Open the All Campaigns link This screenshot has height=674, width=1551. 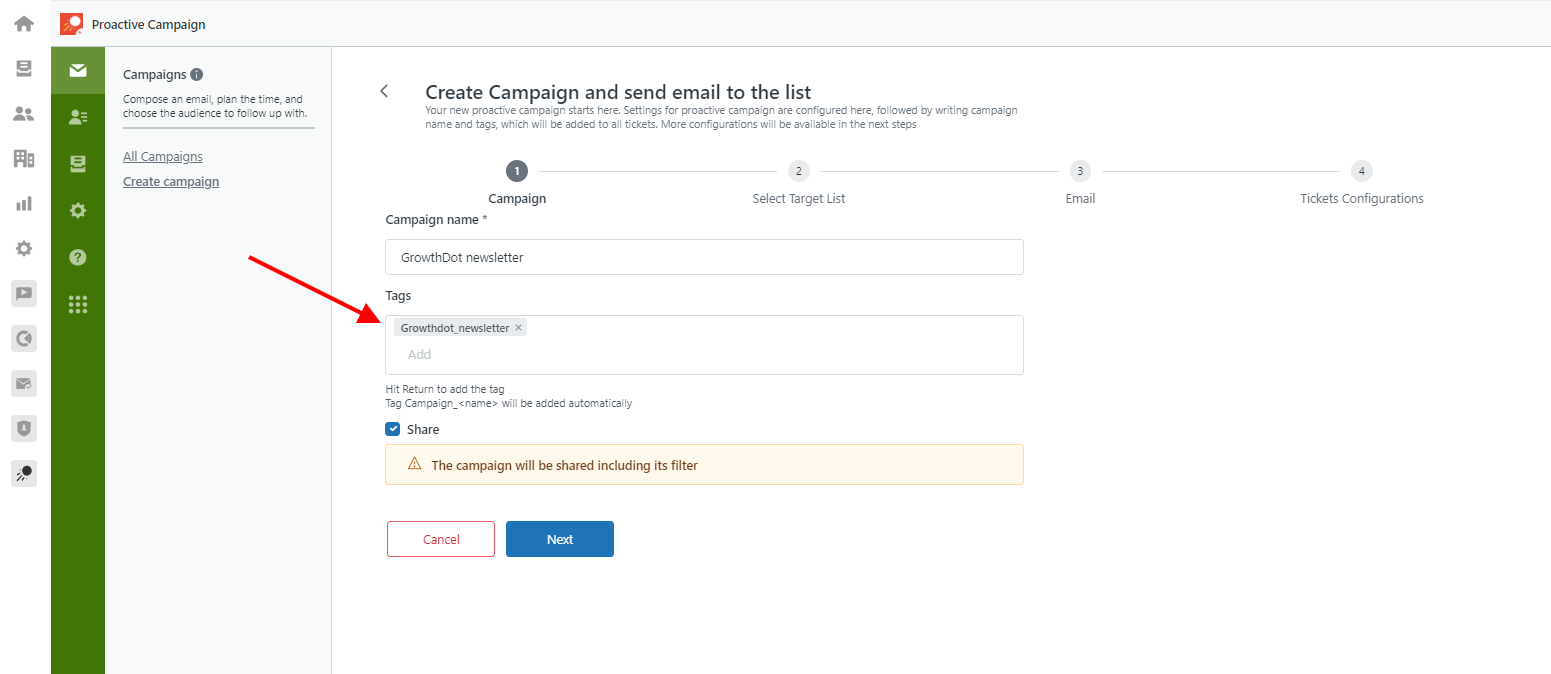click(163, 157)
